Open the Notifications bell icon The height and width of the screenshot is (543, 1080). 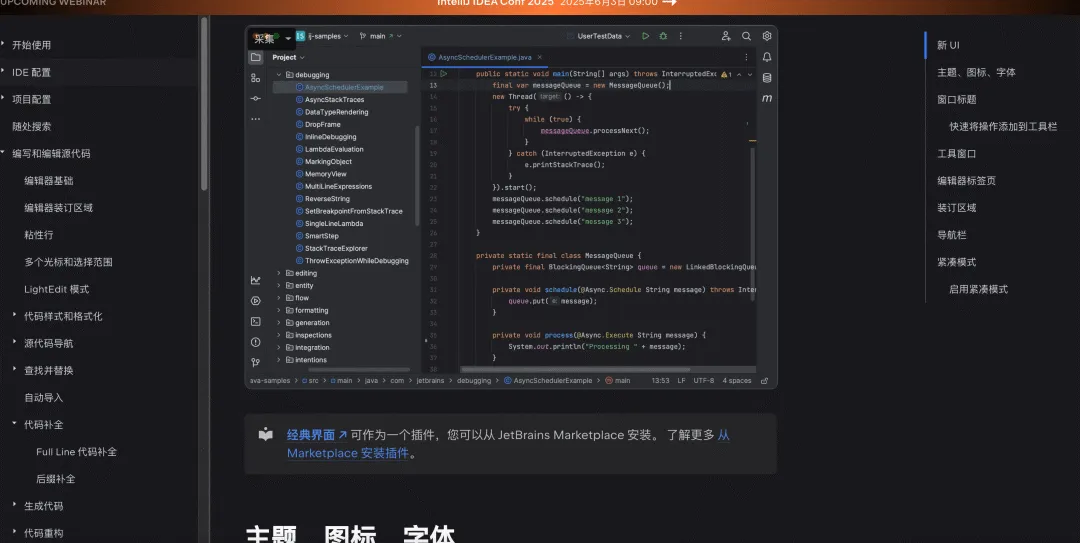point(767,57)
